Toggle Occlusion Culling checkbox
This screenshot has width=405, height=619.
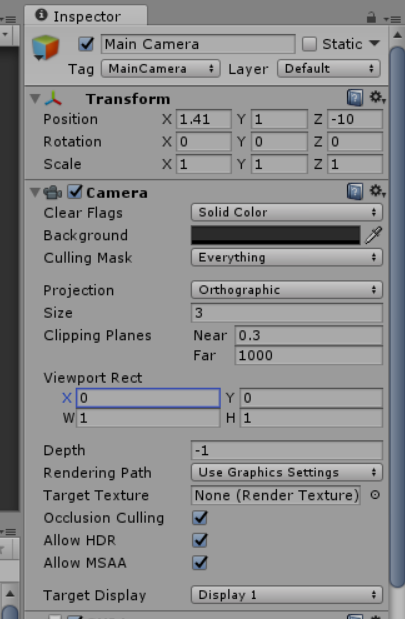(200, 518)
